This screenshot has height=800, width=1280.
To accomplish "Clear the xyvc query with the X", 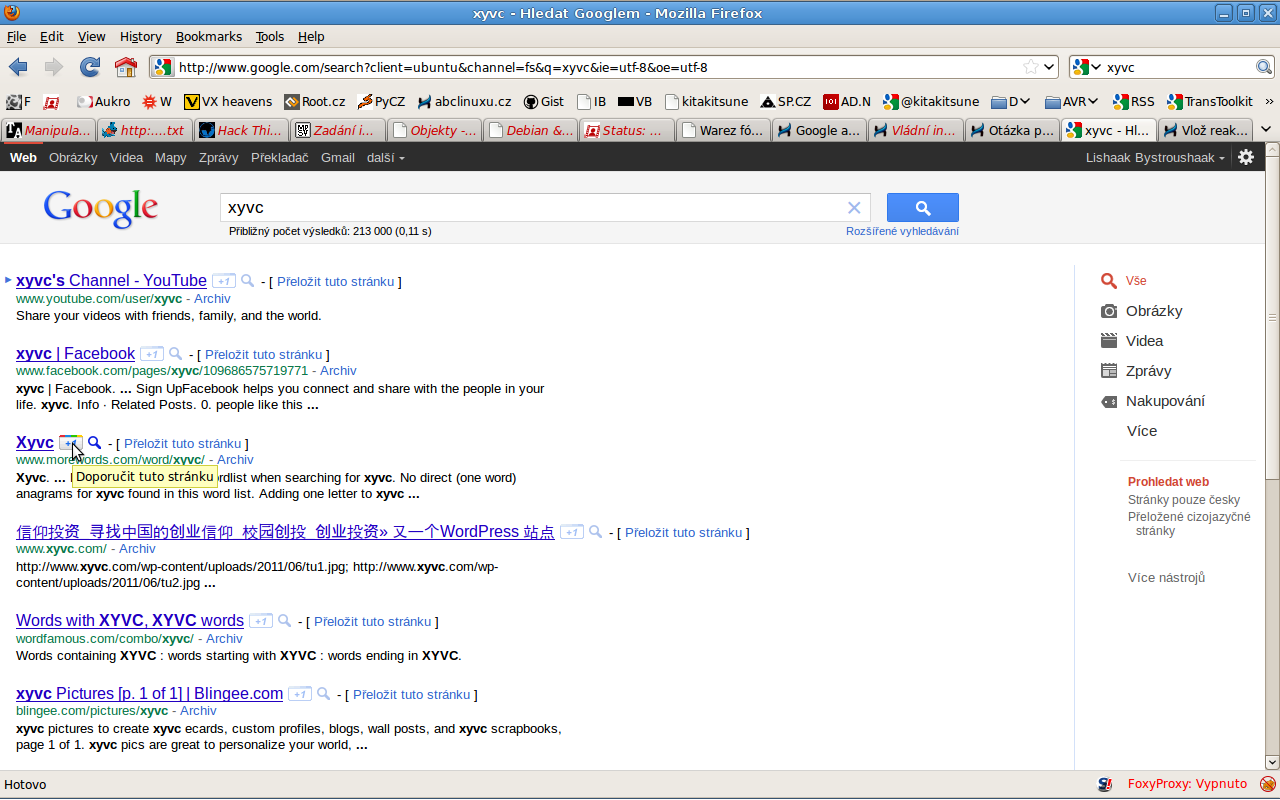I will click(854, 208).
